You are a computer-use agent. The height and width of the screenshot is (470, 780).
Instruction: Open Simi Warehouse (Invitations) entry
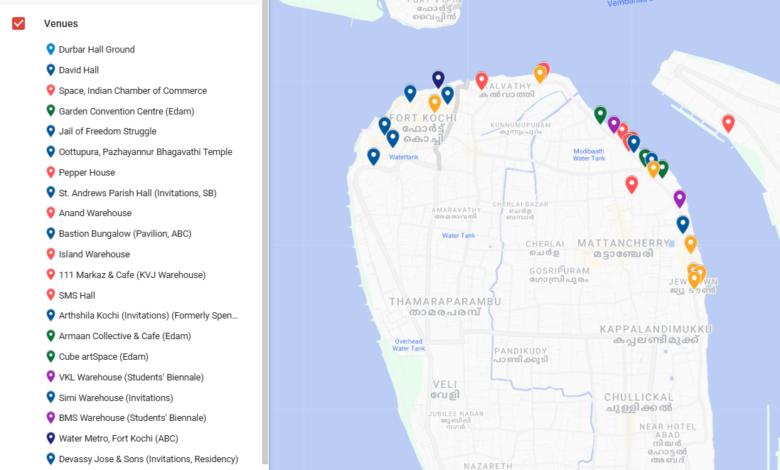116,398
